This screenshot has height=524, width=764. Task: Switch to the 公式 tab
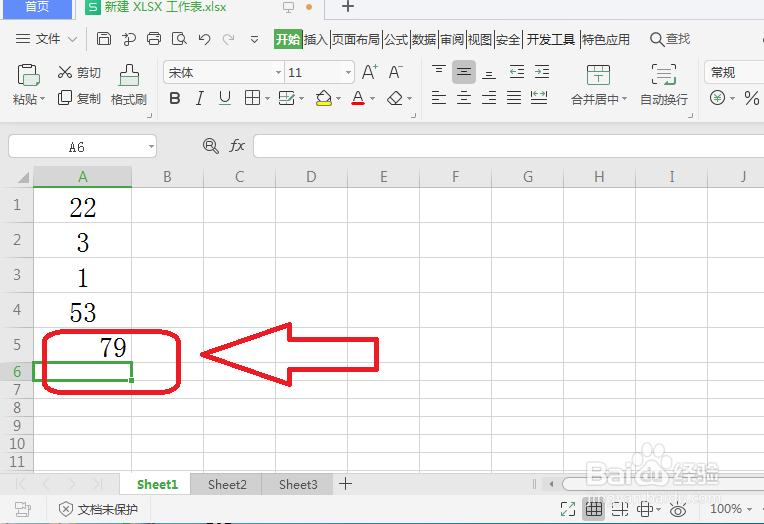[x=396, y=39]
